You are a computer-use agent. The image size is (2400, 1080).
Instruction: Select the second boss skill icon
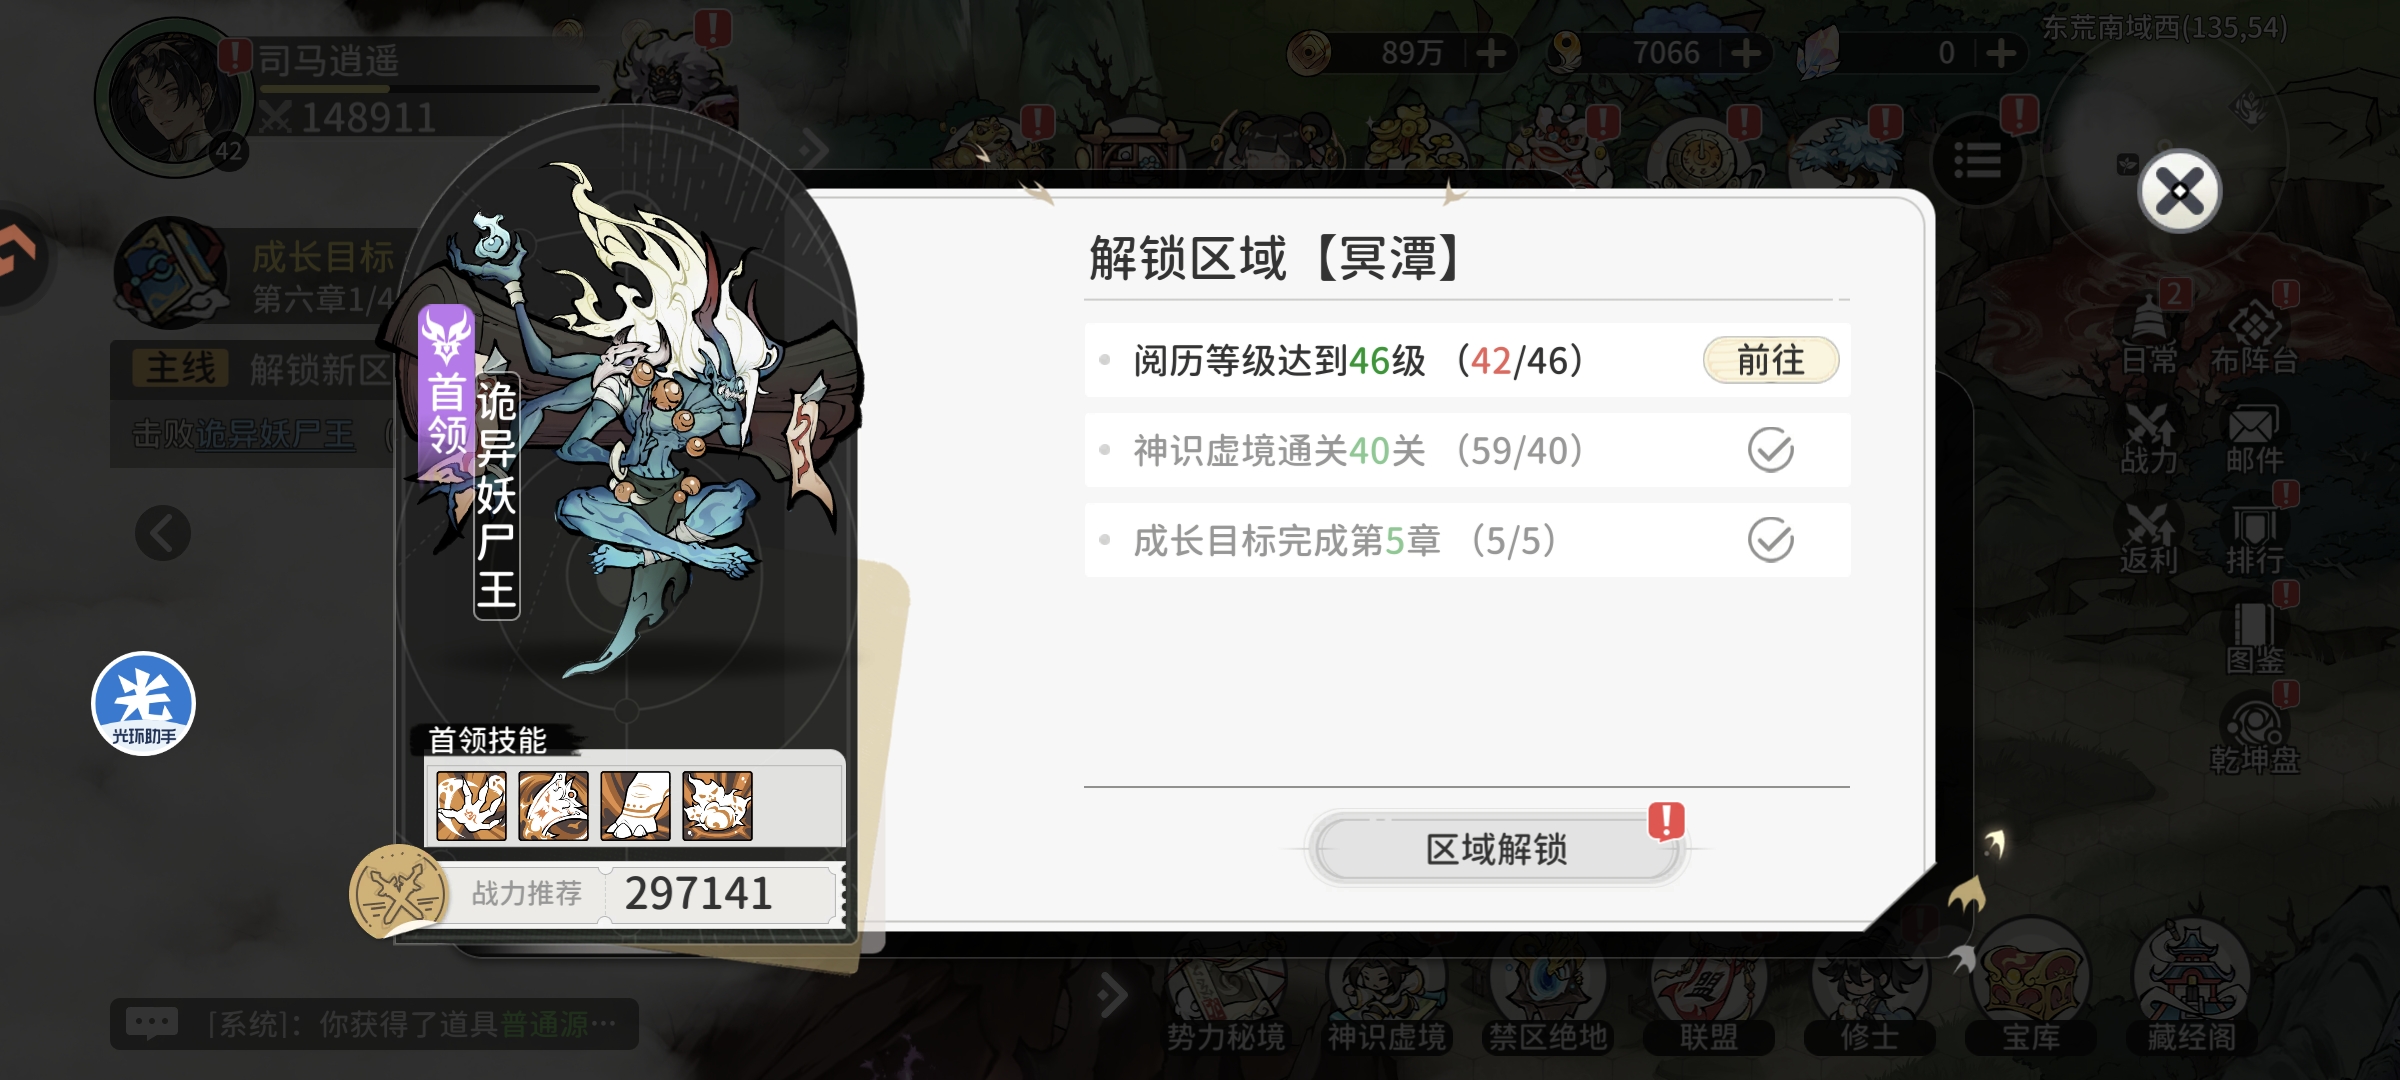[553, 806]
